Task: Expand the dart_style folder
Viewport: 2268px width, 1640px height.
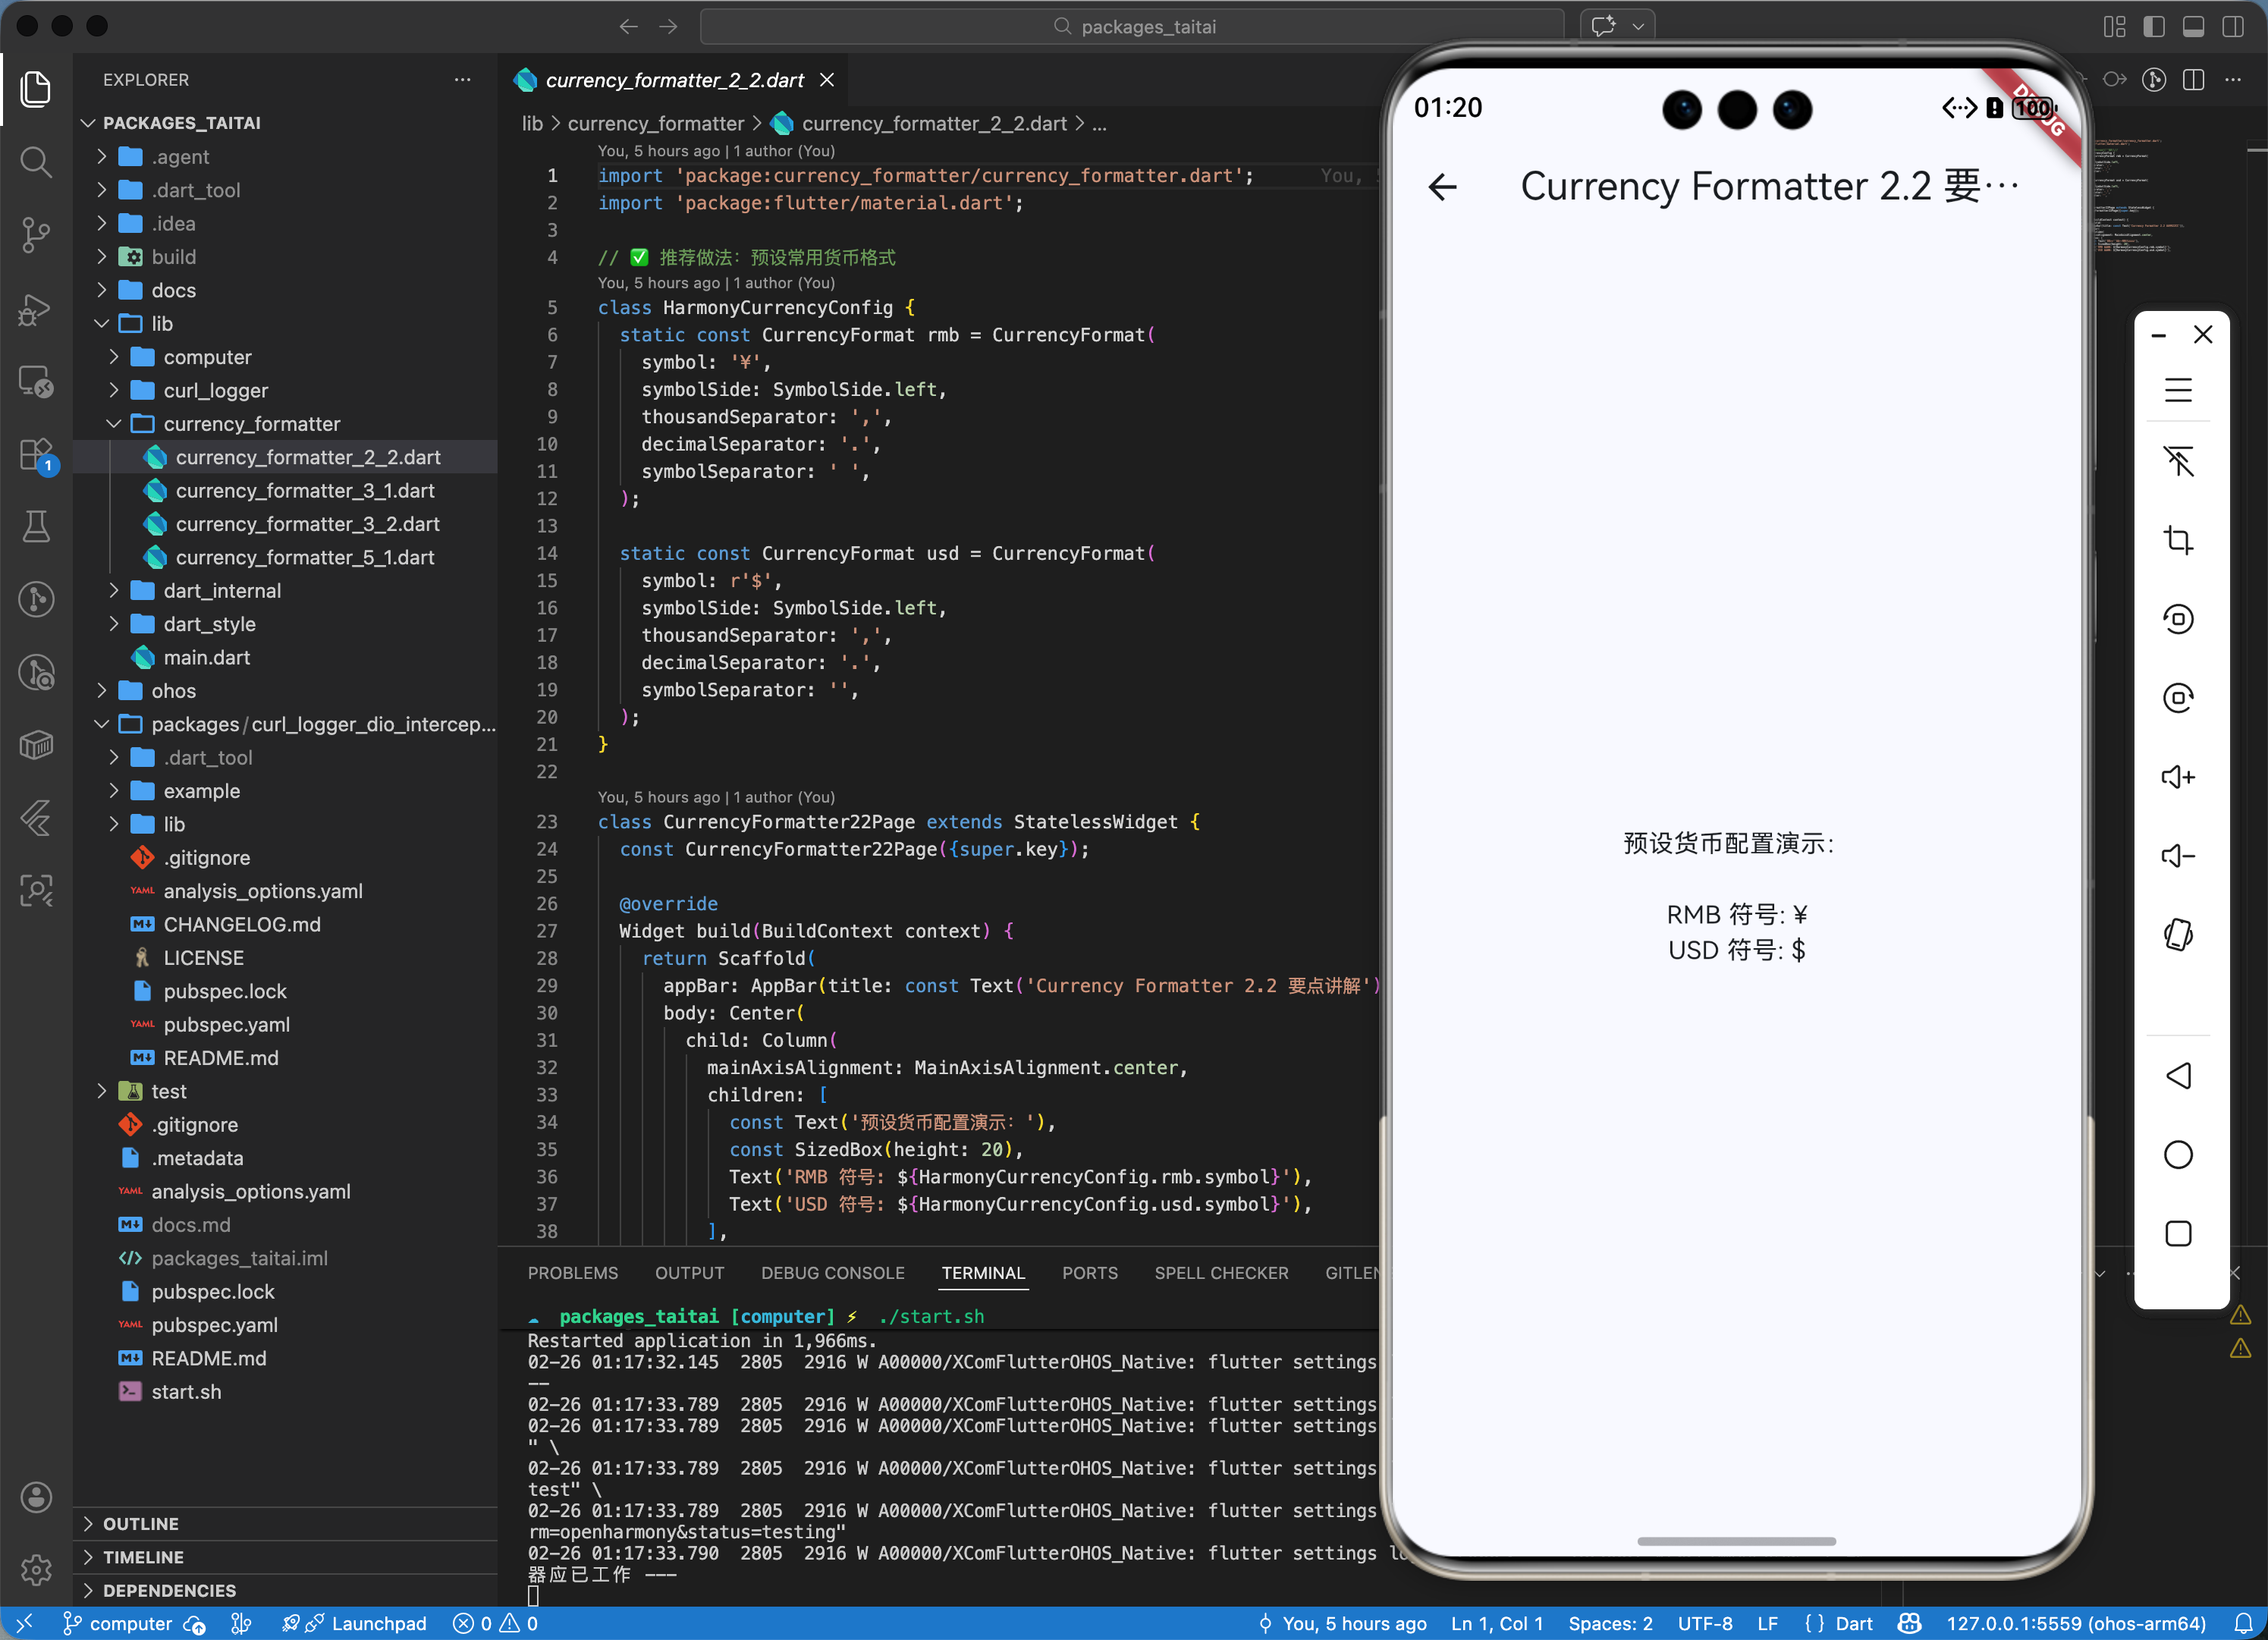Action: [x=209, y=624]
